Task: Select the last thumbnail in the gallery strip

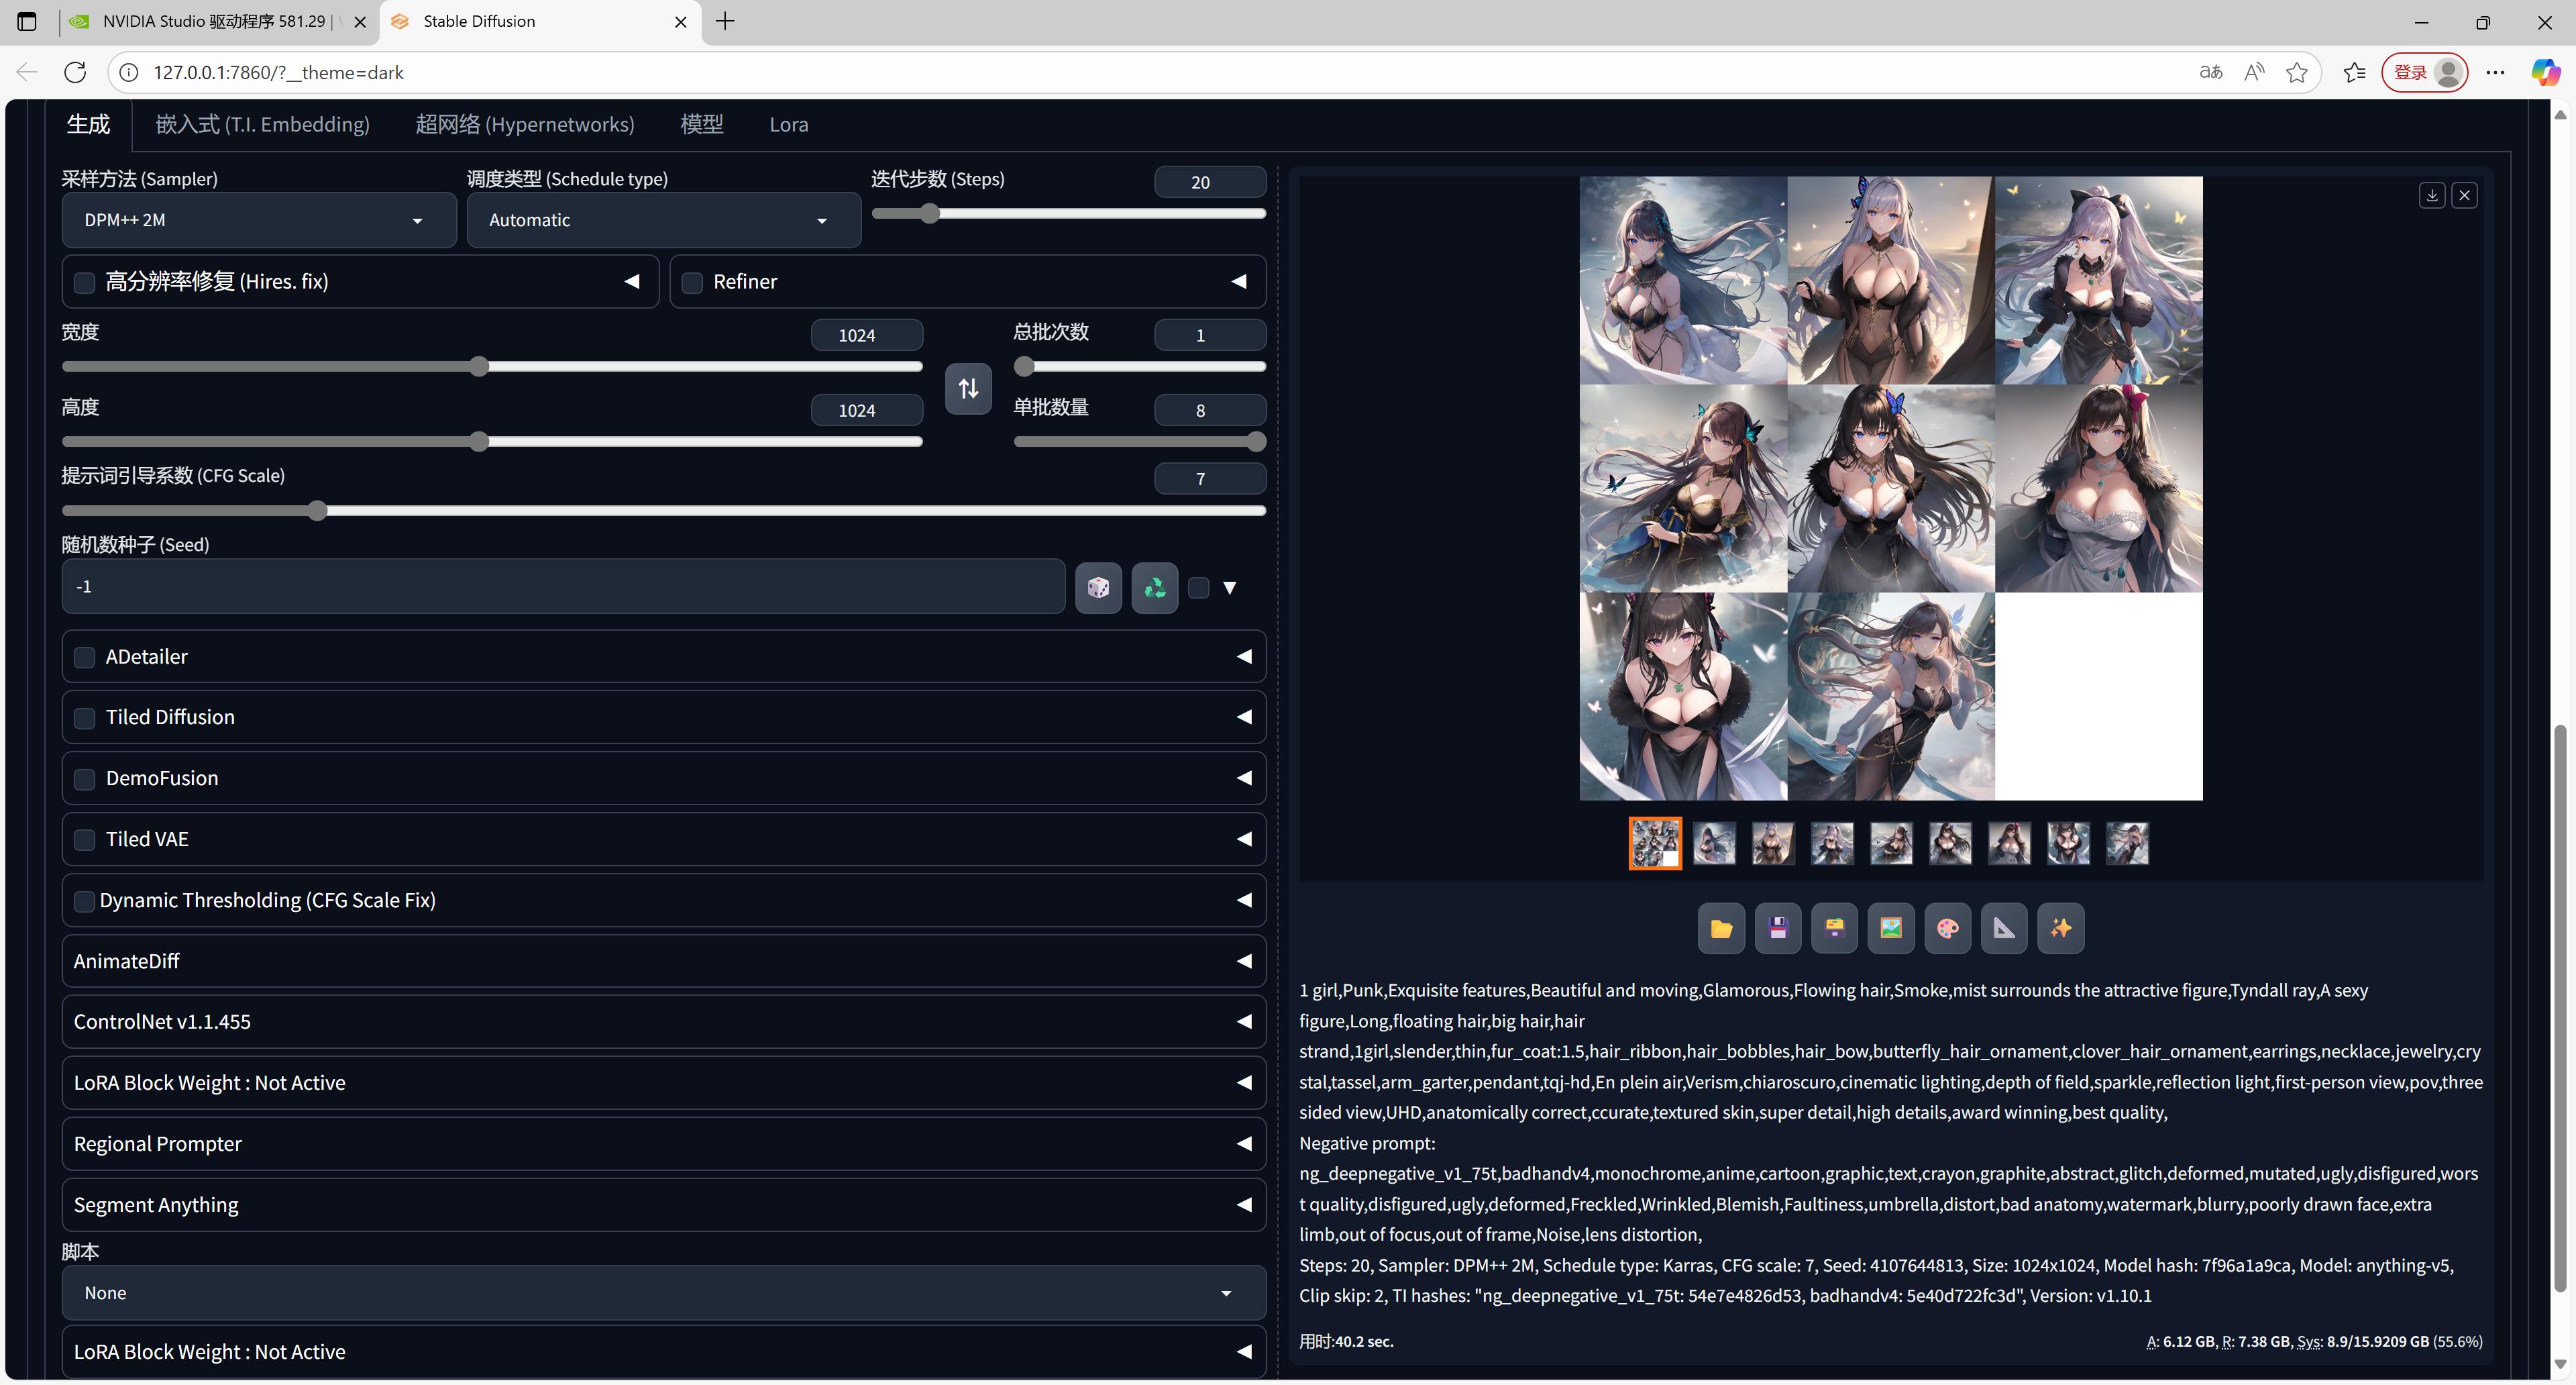Action: (x=2127, y=843)
